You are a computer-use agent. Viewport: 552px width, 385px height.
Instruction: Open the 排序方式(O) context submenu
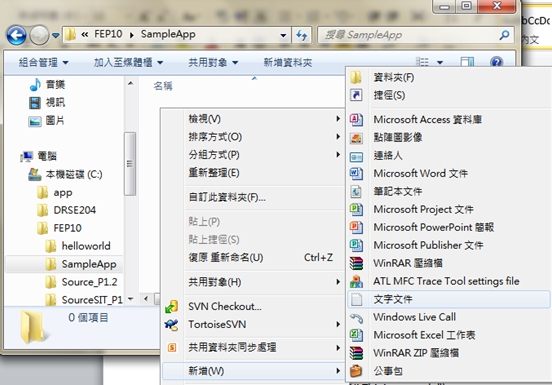click(x=264, y=137)
